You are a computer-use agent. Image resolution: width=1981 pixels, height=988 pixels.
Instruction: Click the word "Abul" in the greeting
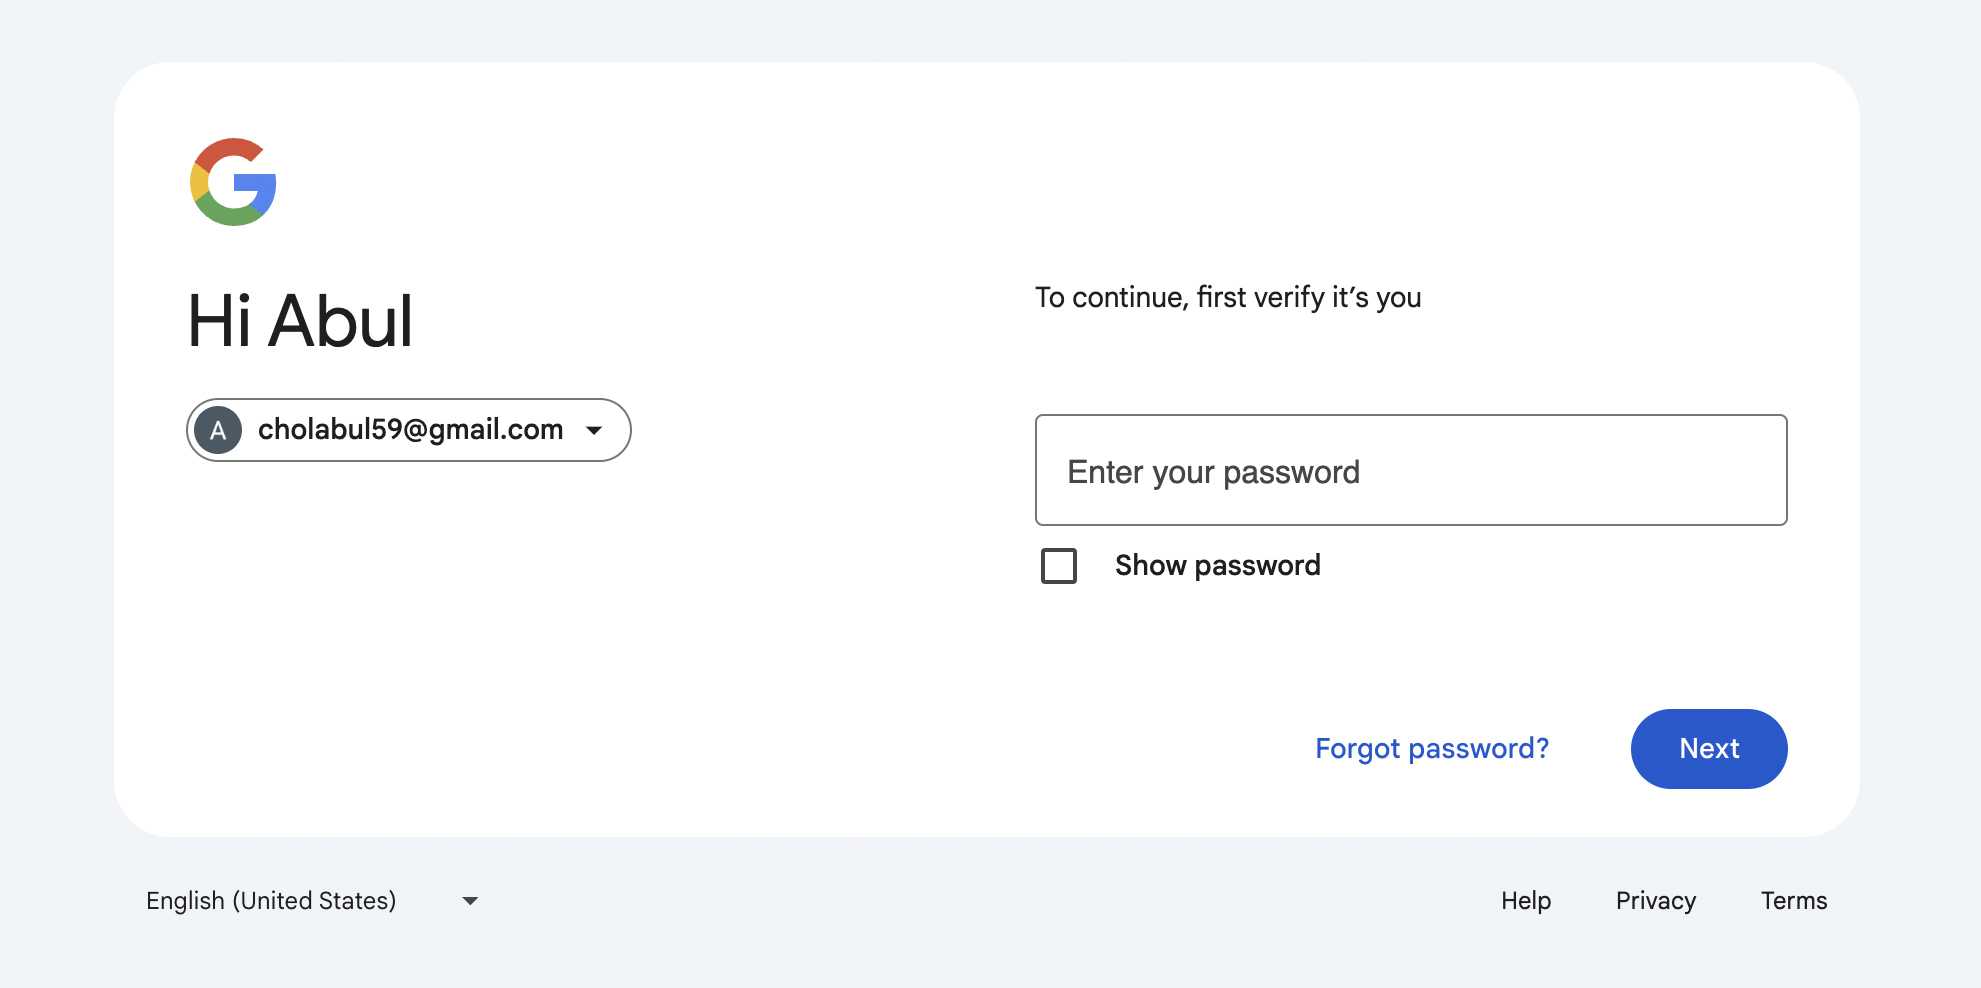tap(340, 322)
